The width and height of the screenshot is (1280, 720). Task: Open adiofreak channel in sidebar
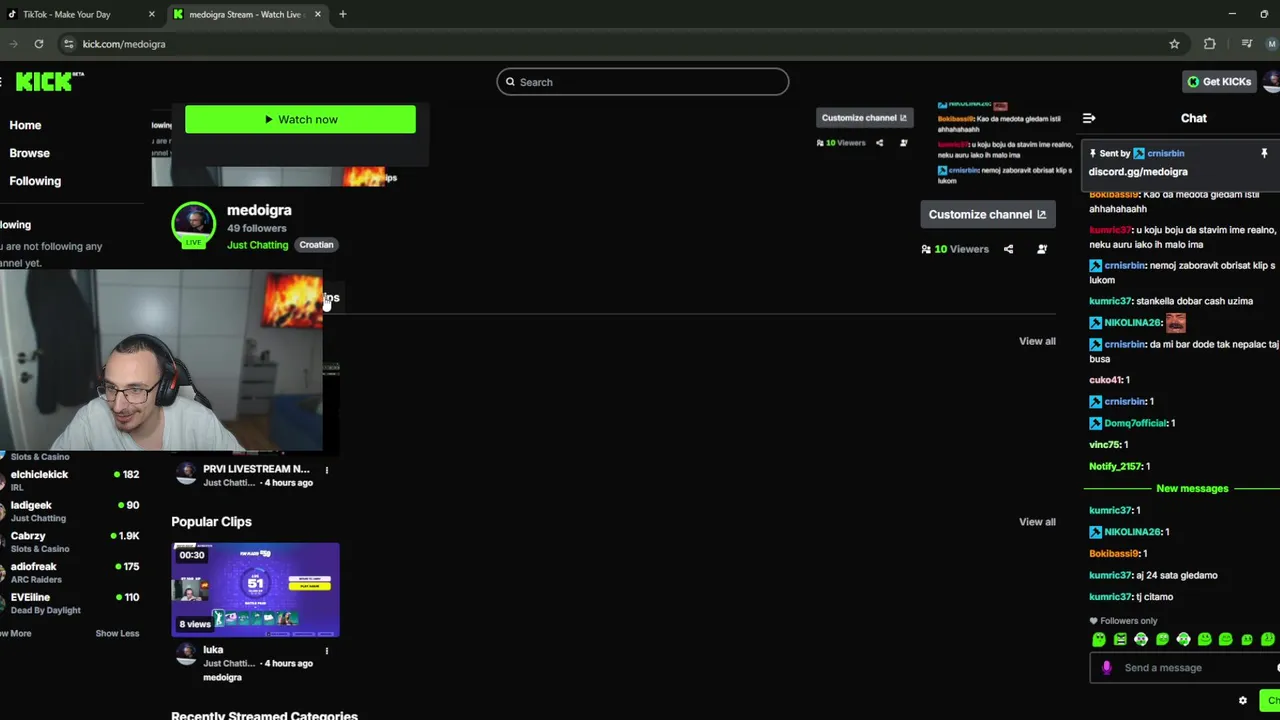point(72,572)
